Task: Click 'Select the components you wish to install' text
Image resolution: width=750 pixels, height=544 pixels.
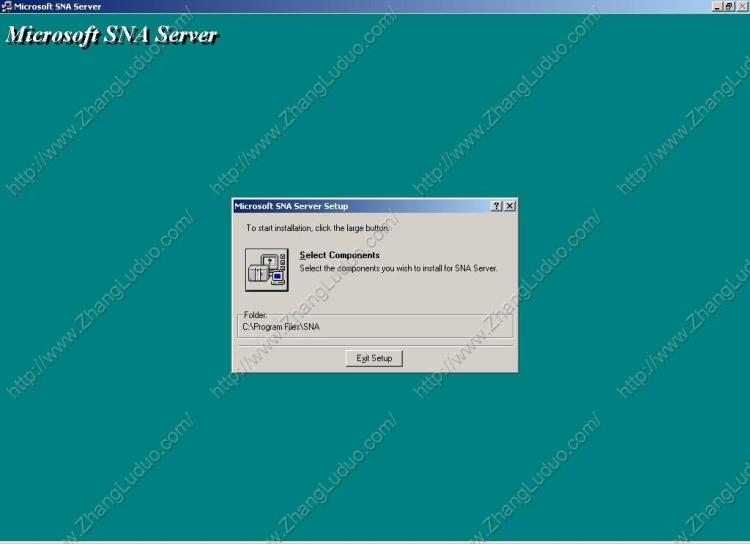Action: (x=398, y=268)
